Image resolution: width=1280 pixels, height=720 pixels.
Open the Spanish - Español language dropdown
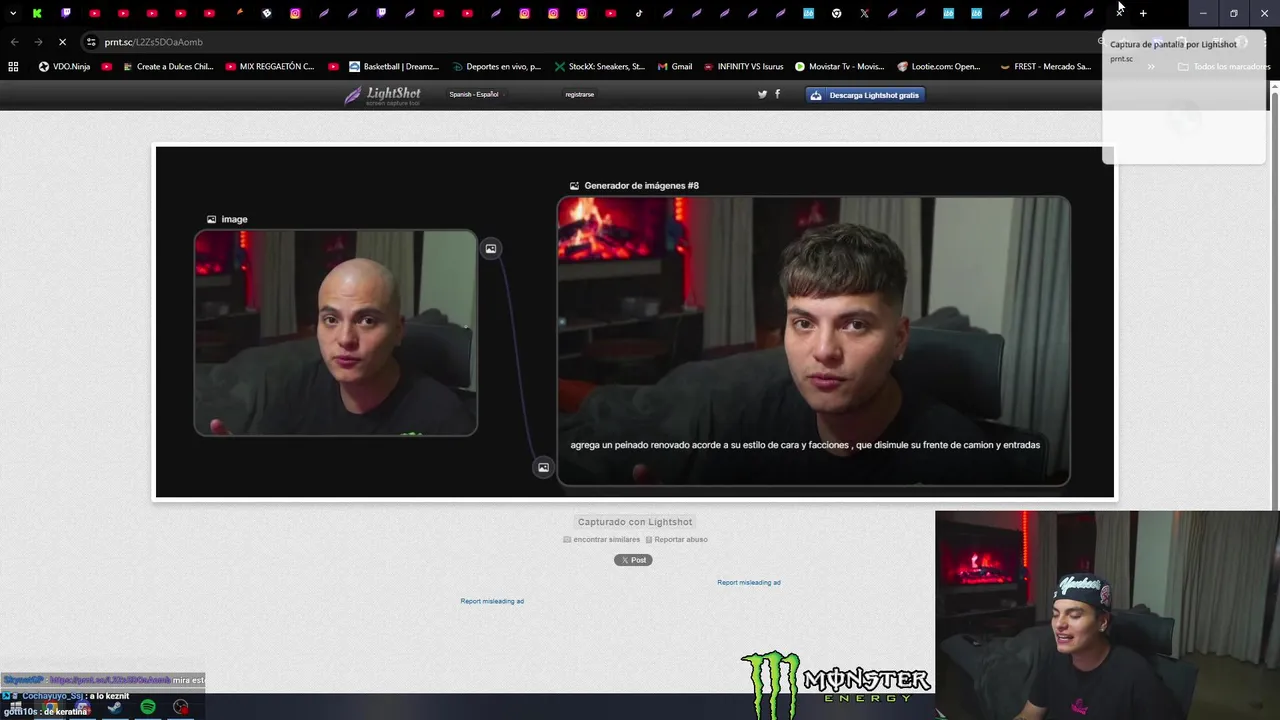pyautogui.click(x=476, y=94)
